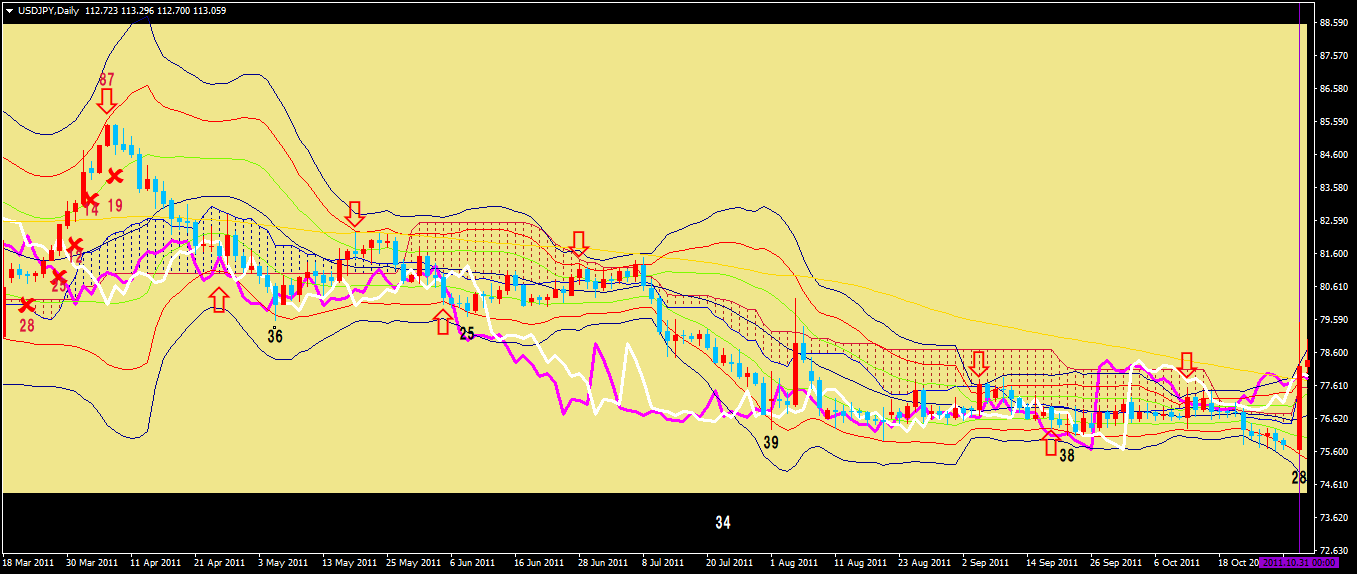Click the USDJPY,Daily chart title
This screenshot has width=1357, height=574.
pos(50,10)
